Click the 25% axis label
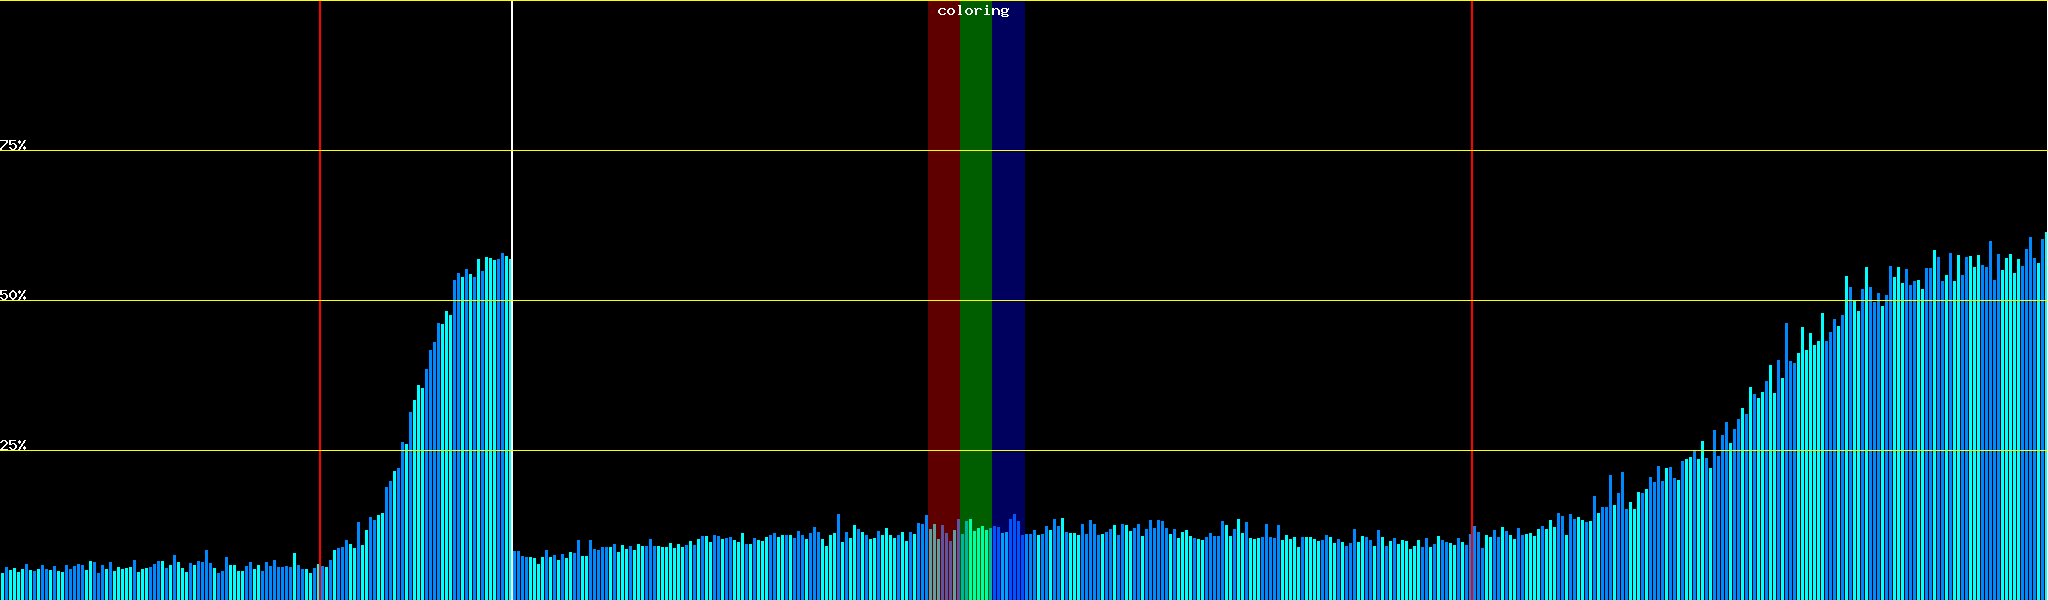2048x600 pixels. coord(13,445)
